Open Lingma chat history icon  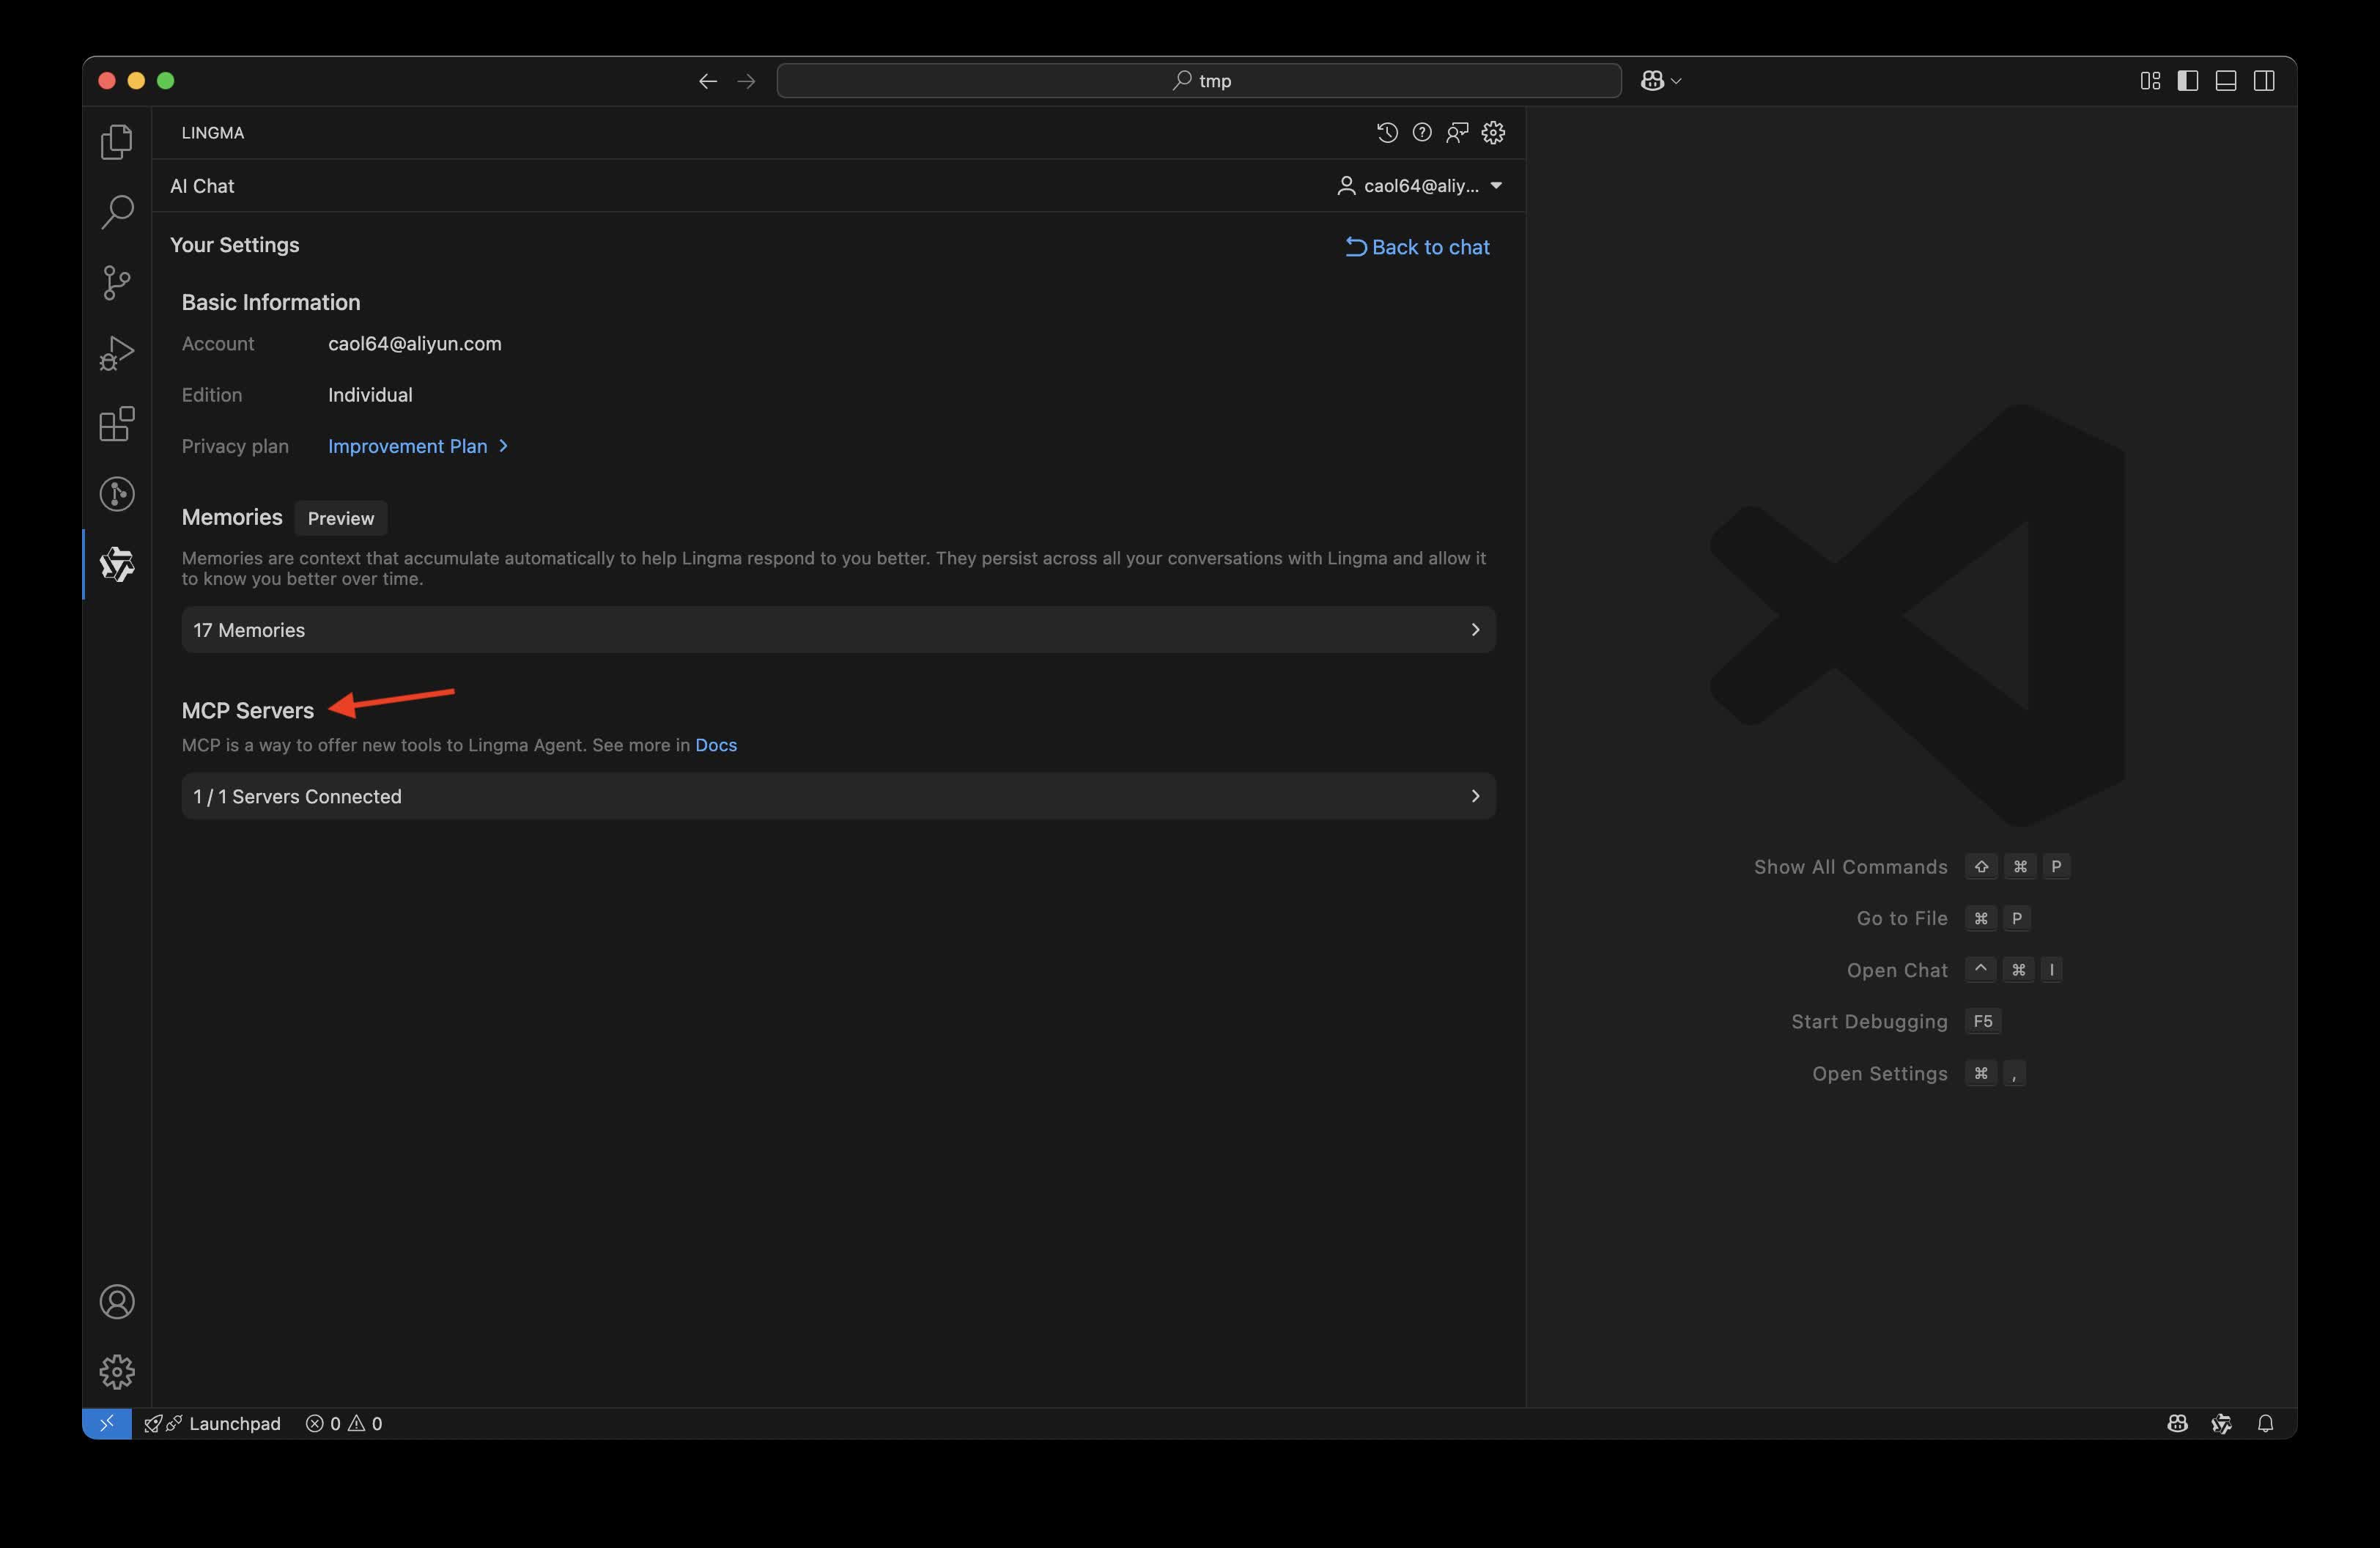point(1387,133)
